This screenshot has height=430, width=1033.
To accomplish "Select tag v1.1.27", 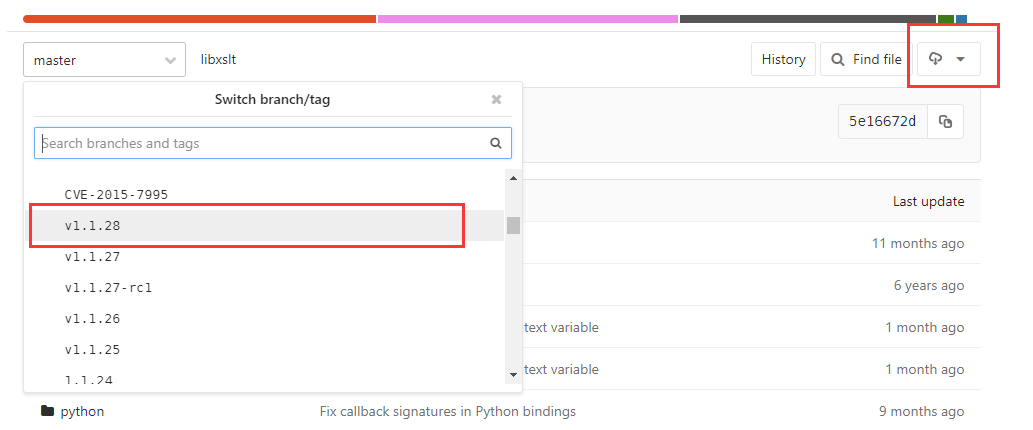I will [93, 257].
